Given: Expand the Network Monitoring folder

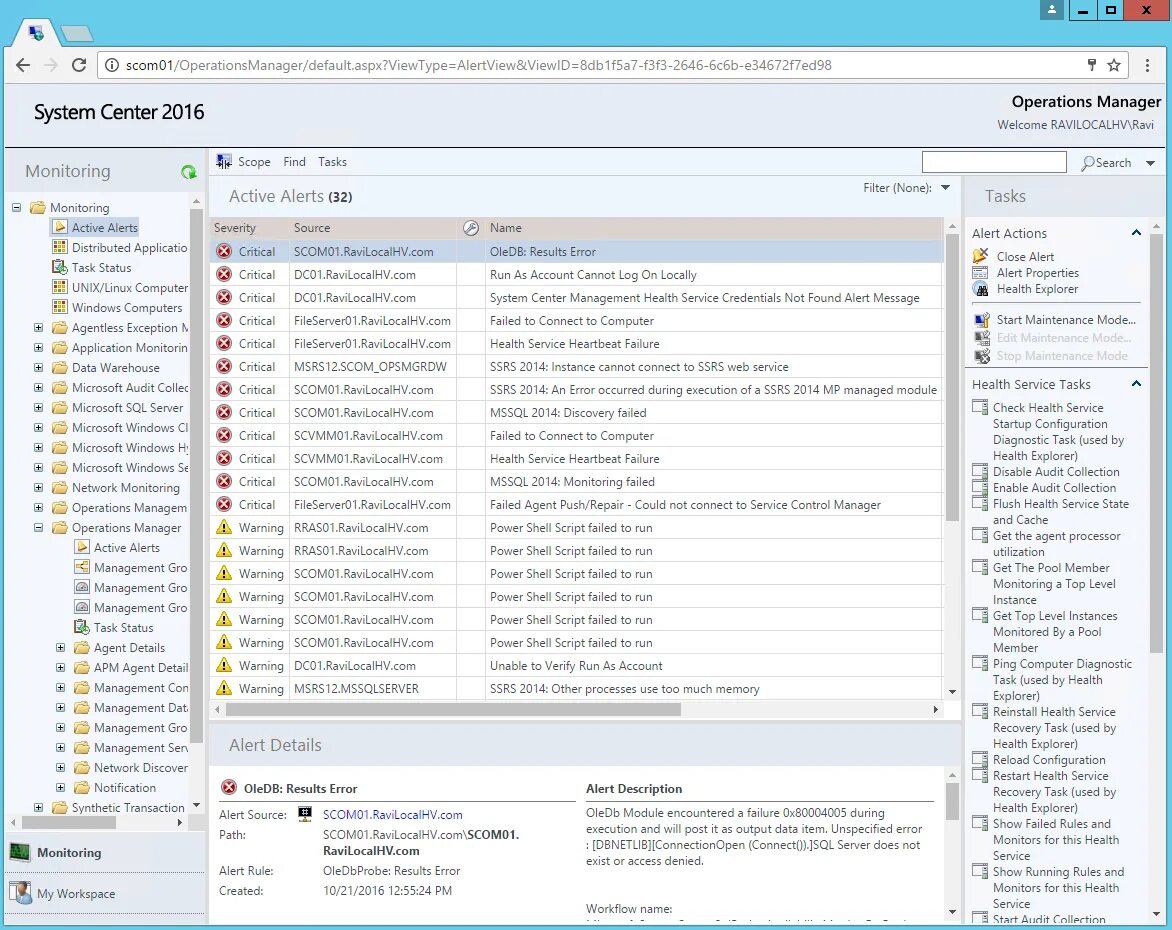Looking at the screenshot, I should pyautogui.click(x=38, y=487).
